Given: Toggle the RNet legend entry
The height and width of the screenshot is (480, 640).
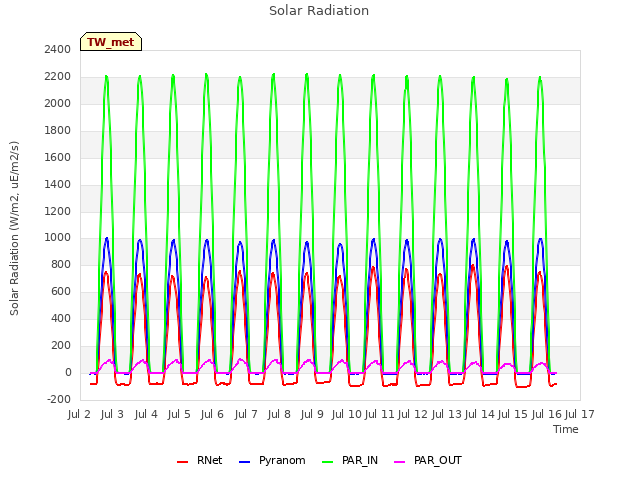Looking at the screenshot, I should (x=200, y=460).
